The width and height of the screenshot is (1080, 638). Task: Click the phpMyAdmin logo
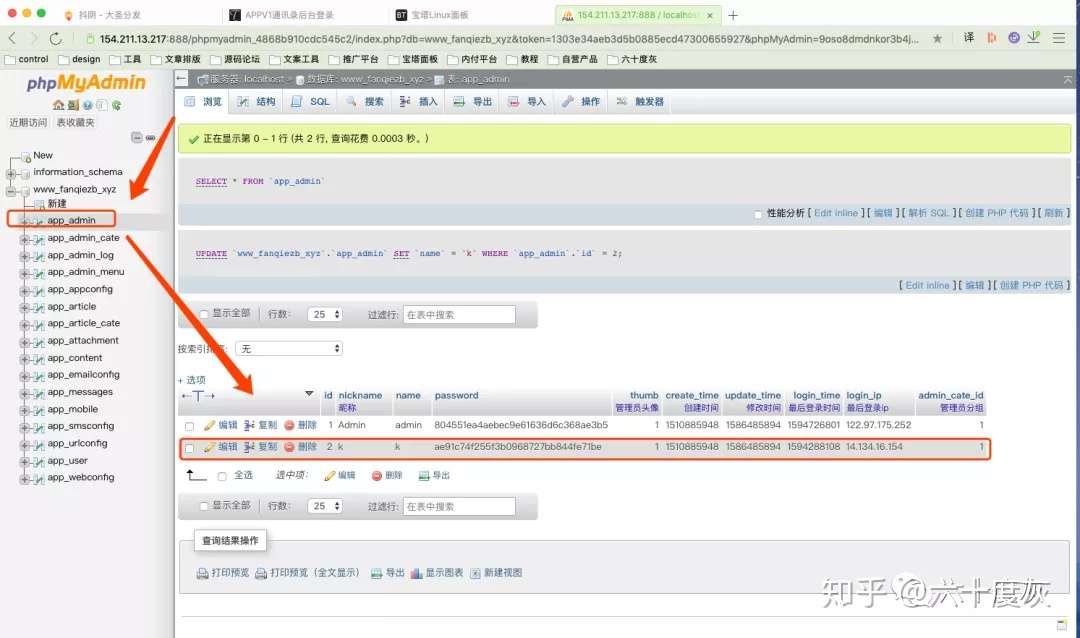pyautogui.click(x=86, y=83)
